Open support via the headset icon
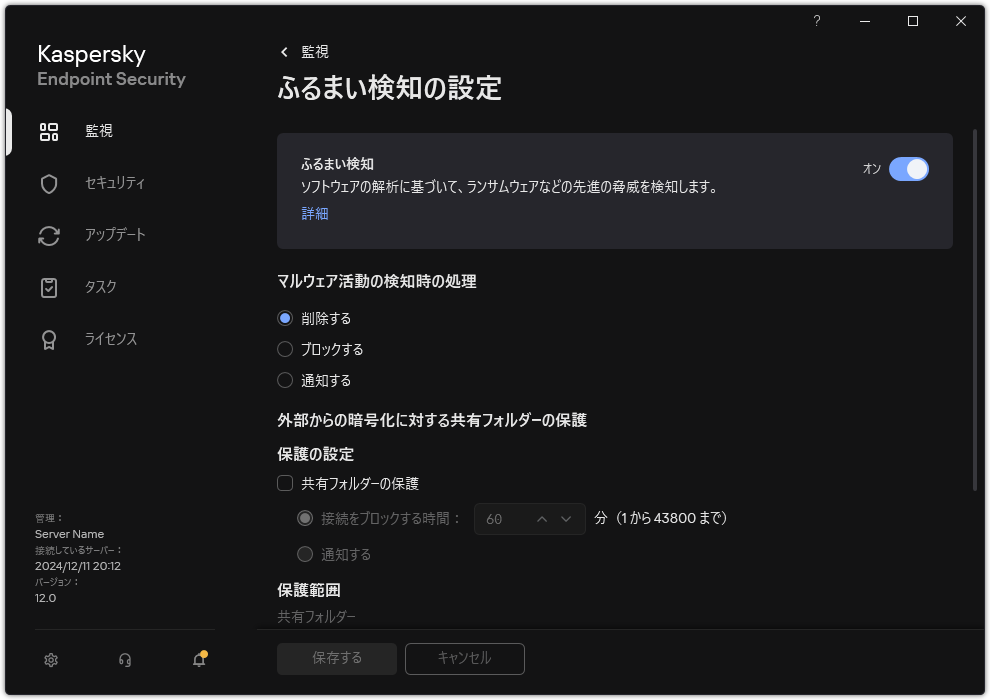Viewport: 990px width, 700px height. tap(124, 660)
